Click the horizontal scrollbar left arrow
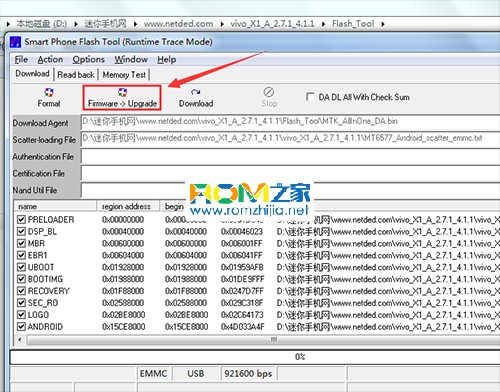Viewport: 500px width, 392px height. coord(20,340)
